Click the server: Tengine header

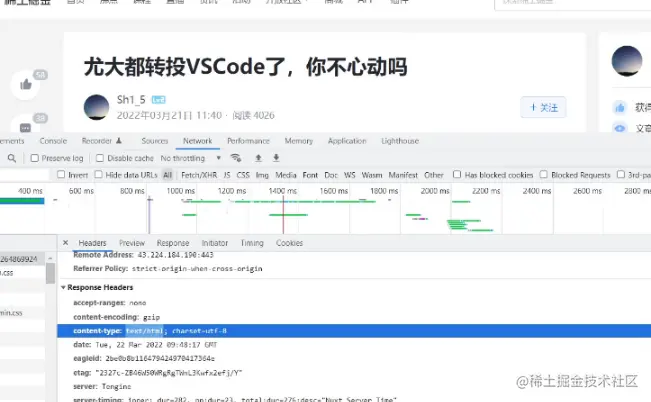click(102, 386)
